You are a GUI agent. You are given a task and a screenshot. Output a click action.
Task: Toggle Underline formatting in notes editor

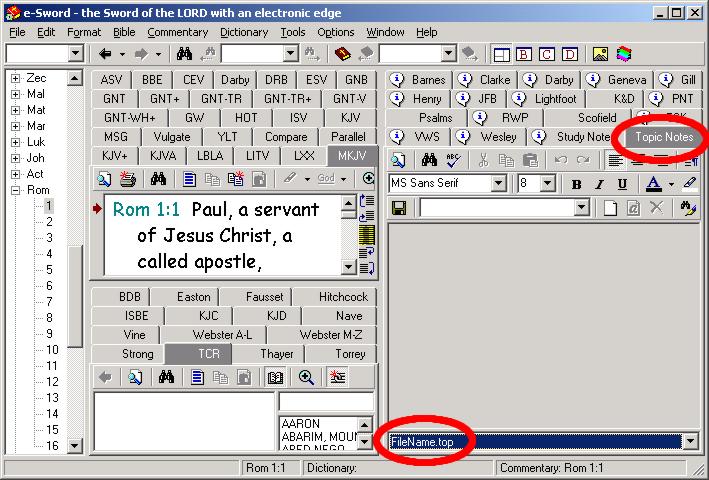click(622, 184)
